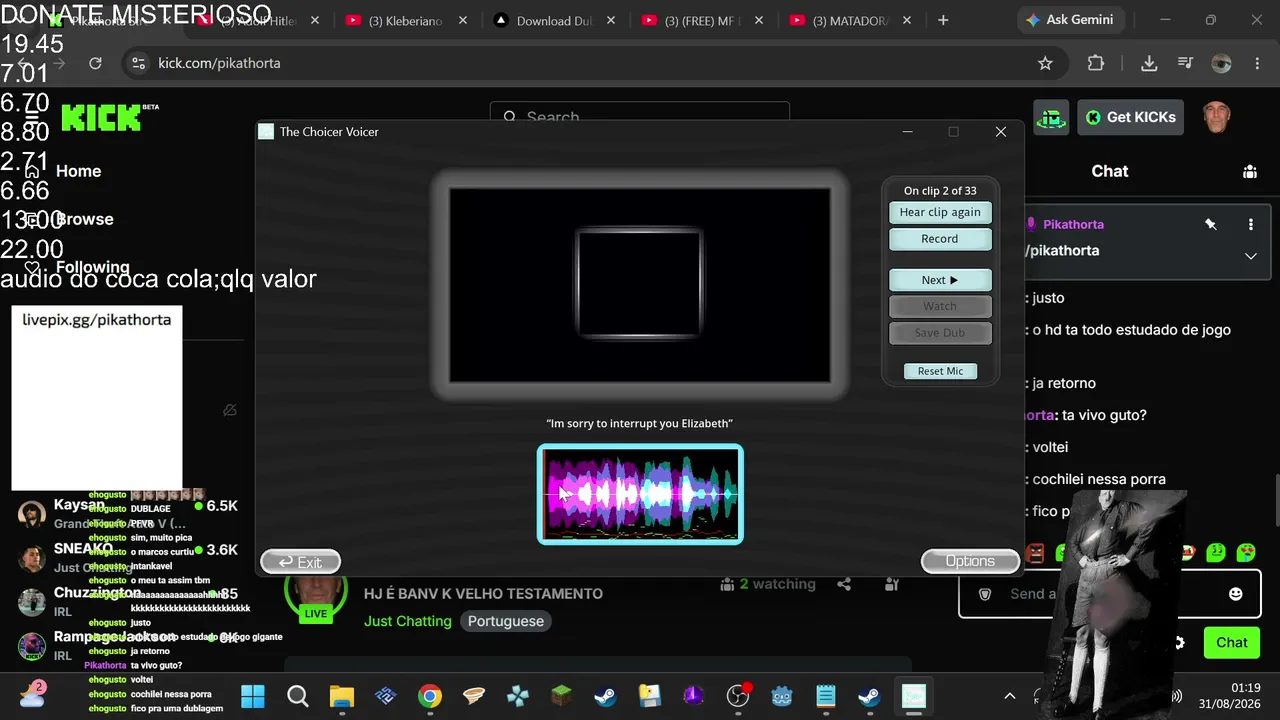Open the Kick Browse page
The image size is (1280, 720).
click(x=84, y=219)
